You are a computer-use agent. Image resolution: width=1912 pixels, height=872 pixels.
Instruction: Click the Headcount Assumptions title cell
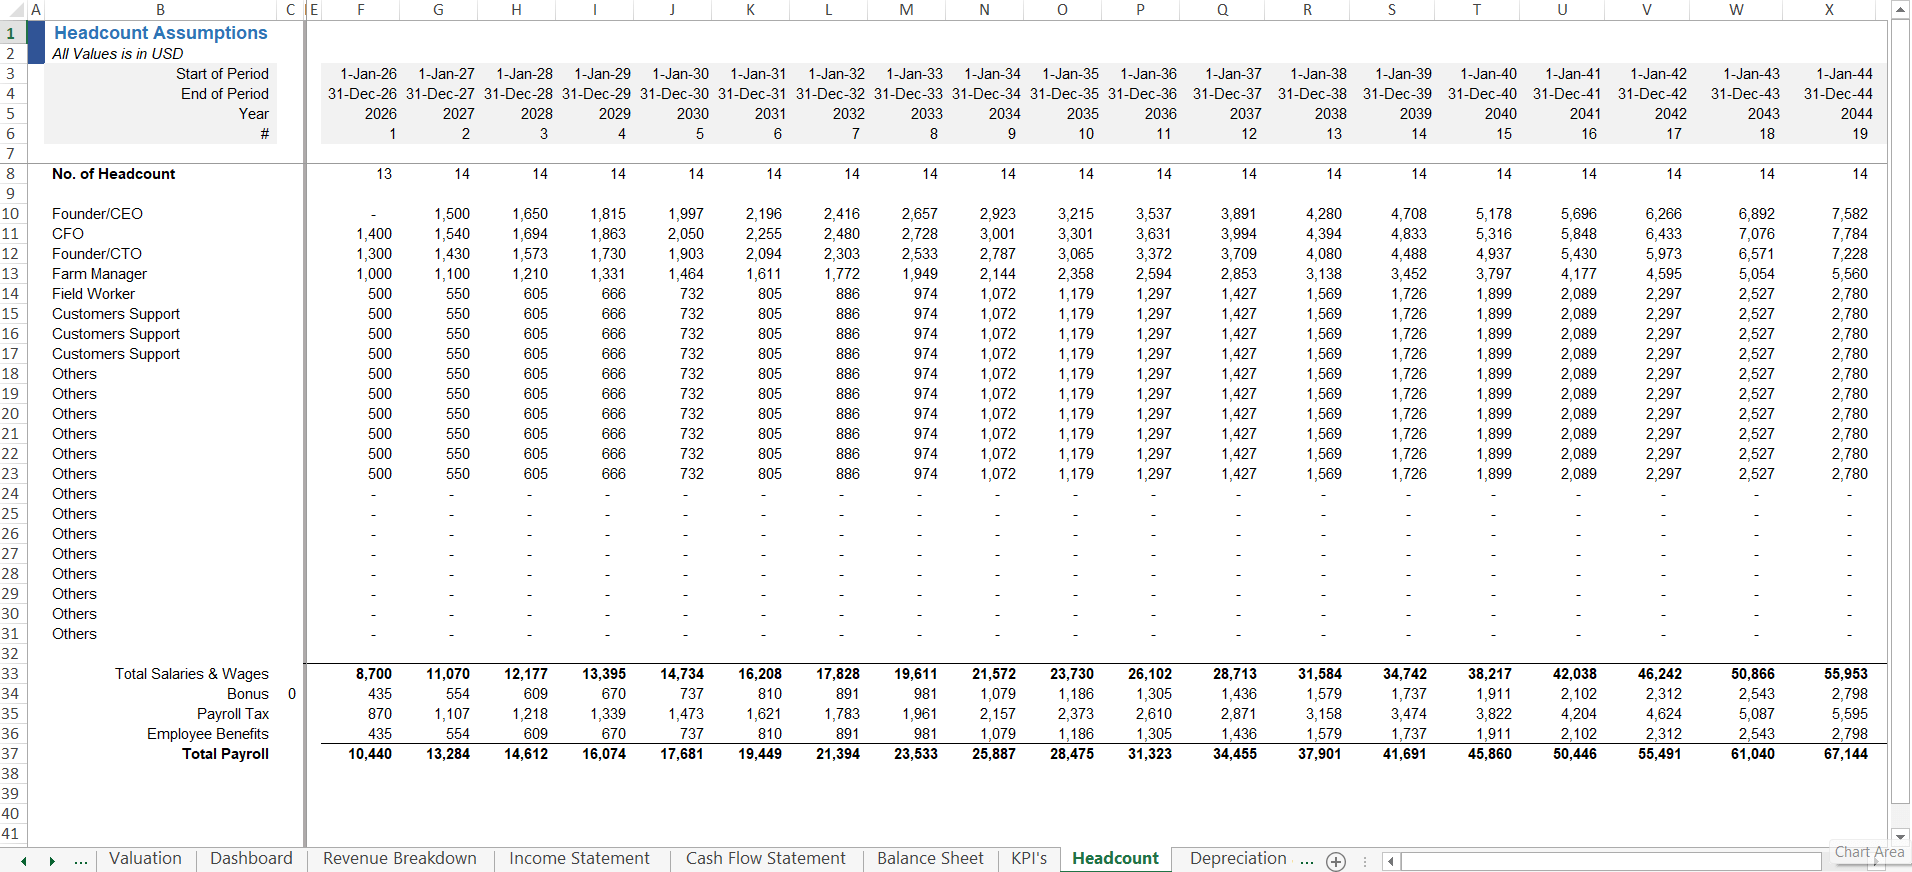click(161, 33)
